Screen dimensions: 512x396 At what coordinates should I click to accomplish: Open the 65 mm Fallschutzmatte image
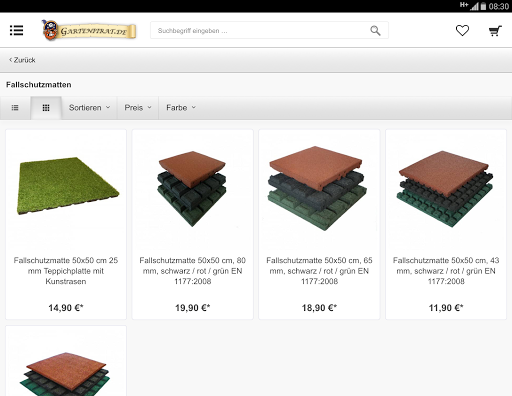click(319, 188)
